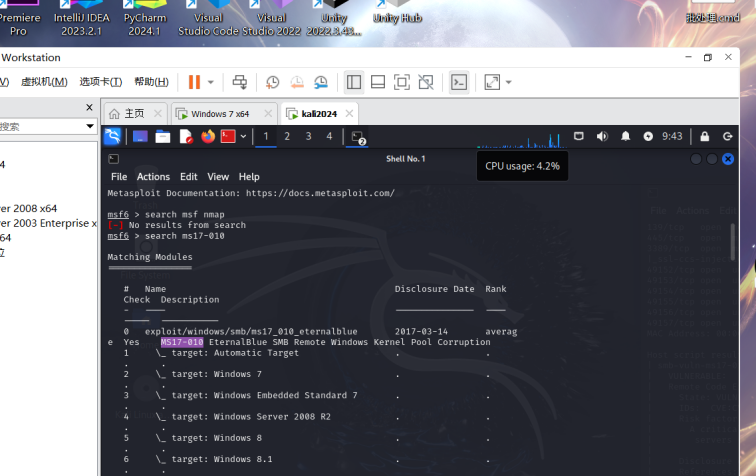Open the Kali applications menu icon
The height and width of the screenshot is (476, 756).
[x=112, y=136]
